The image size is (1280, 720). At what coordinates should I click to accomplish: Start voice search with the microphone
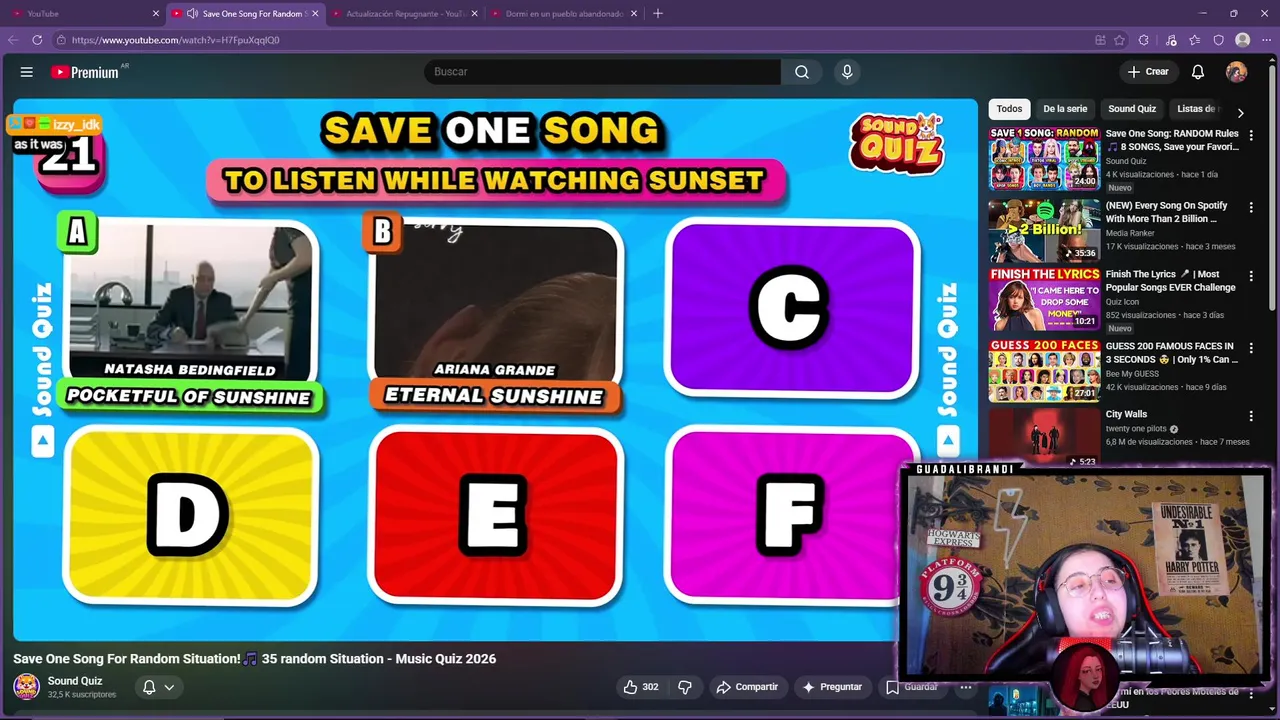[847, 72]
